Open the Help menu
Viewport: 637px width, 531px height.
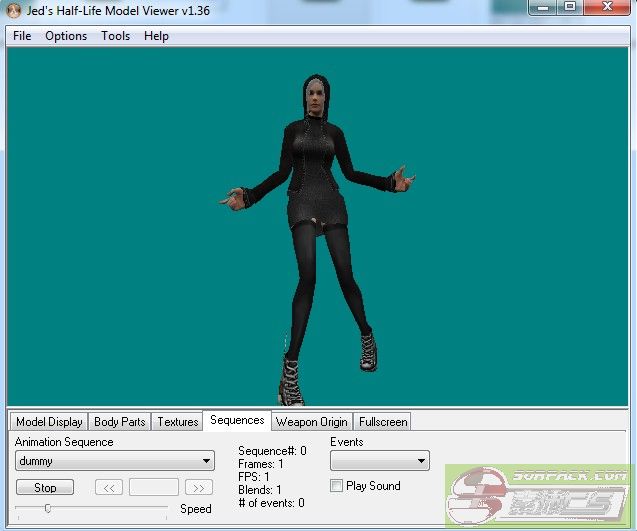156,36
